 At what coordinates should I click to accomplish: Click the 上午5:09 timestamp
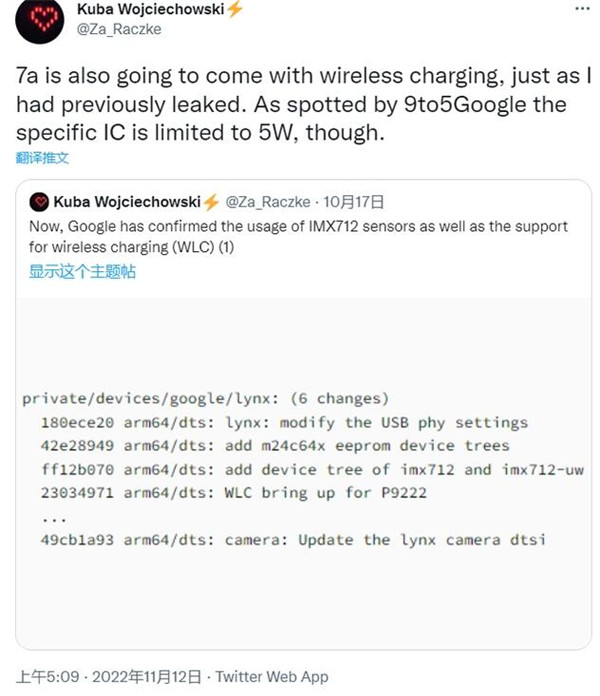(x=46, y=676)
